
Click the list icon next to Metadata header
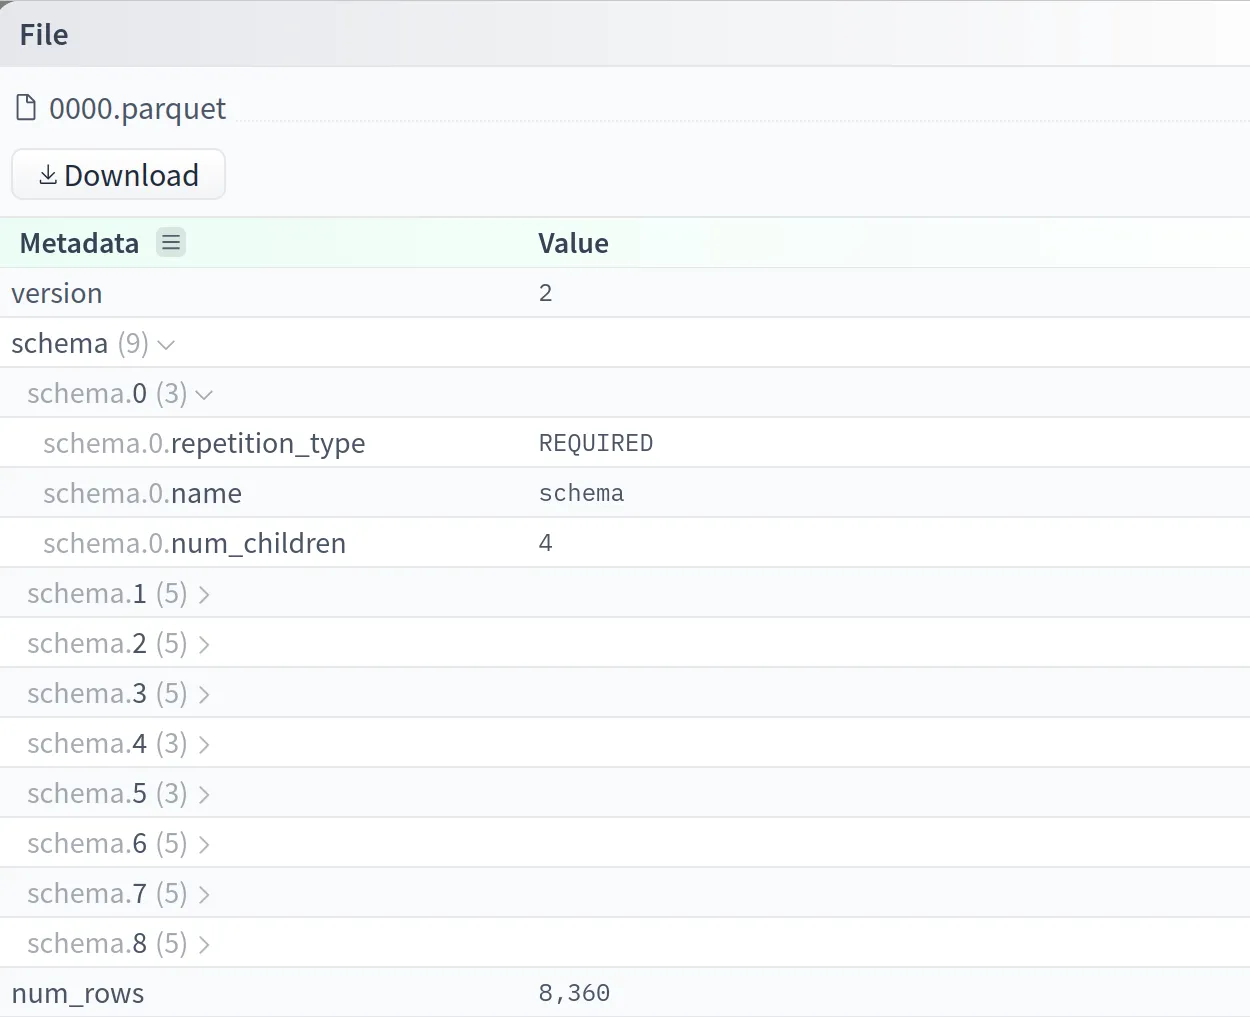coord(170,242)
